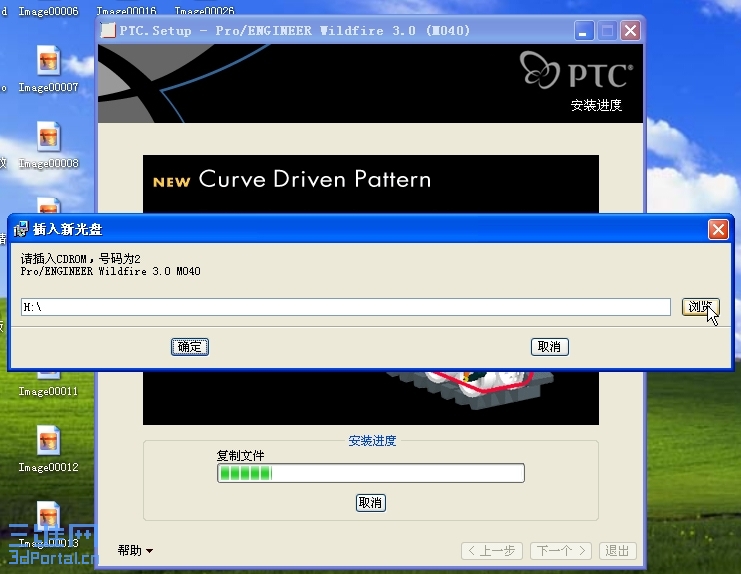Click the PTC.Setup title bar icon
This screenshot has height=574, width=741.
coord(108,31)
